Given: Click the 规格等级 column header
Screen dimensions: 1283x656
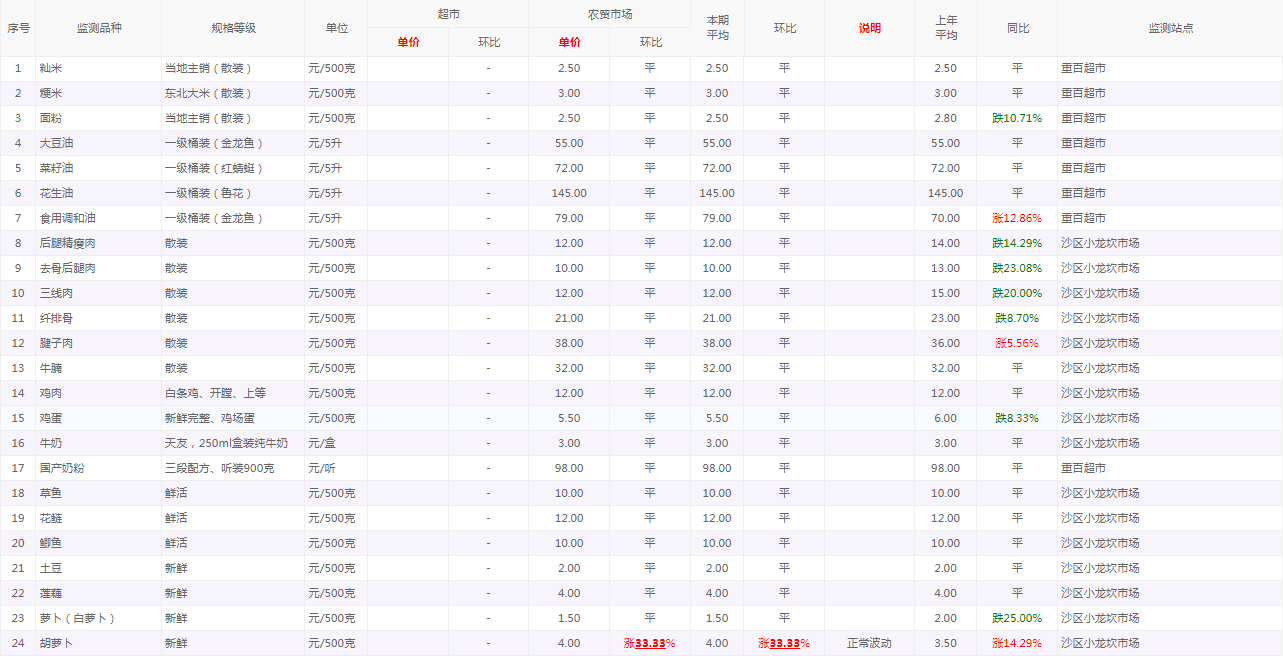Looking at the screenshot, I should point(233,28).
